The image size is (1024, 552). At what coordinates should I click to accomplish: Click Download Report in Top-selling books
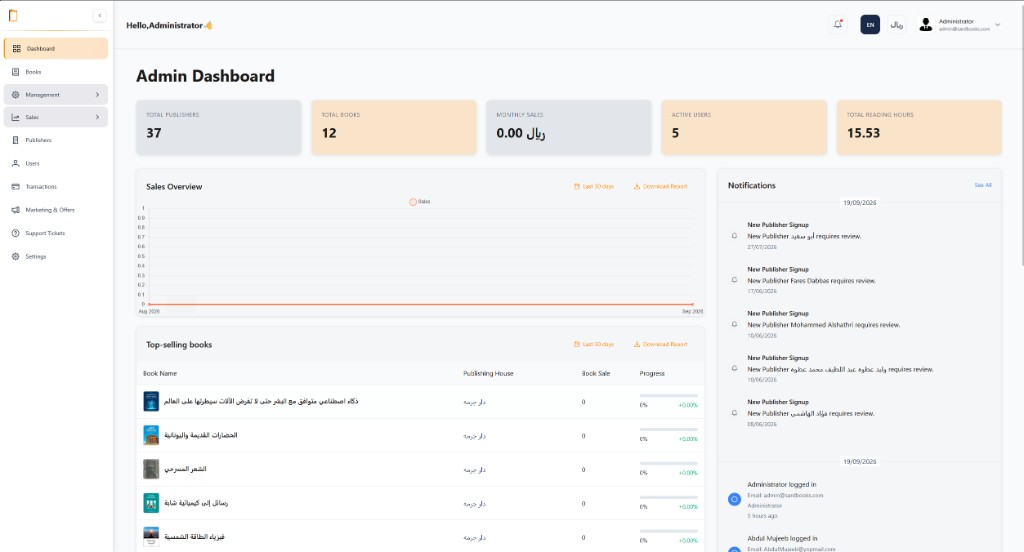coord(661,344)
